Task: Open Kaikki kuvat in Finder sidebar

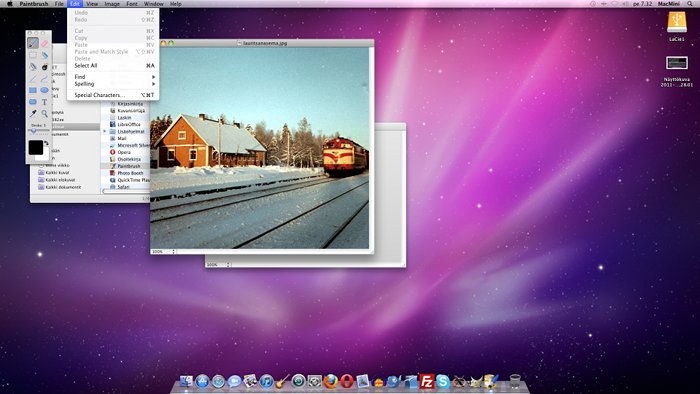Action: point(58,172)
